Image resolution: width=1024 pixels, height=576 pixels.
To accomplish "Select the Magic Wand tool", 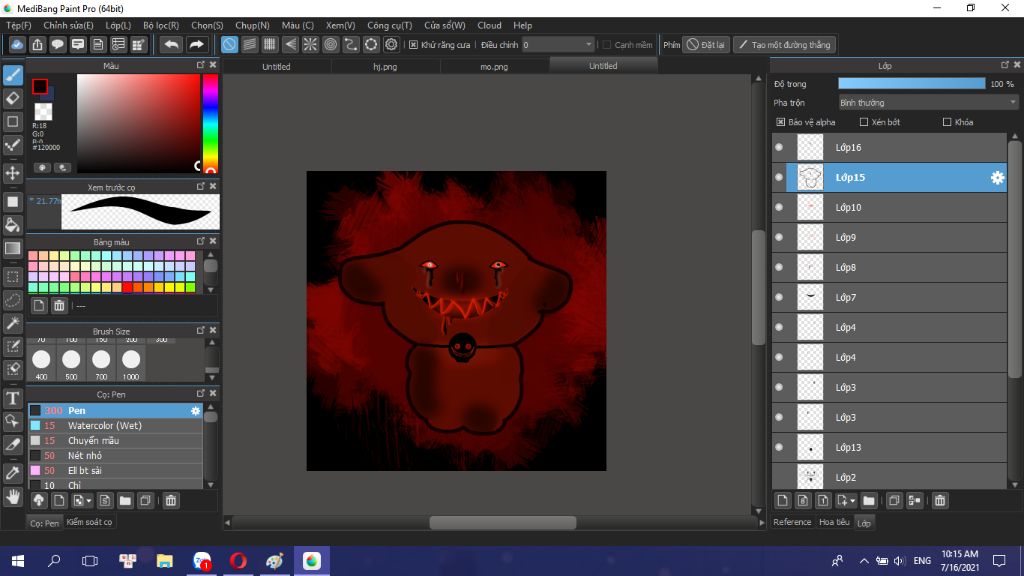I will pos(12,323).
